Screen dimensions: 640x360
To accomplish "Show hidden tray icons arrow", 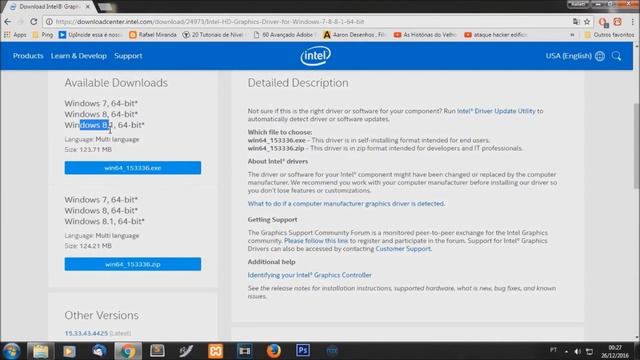I will coord(566,351).
